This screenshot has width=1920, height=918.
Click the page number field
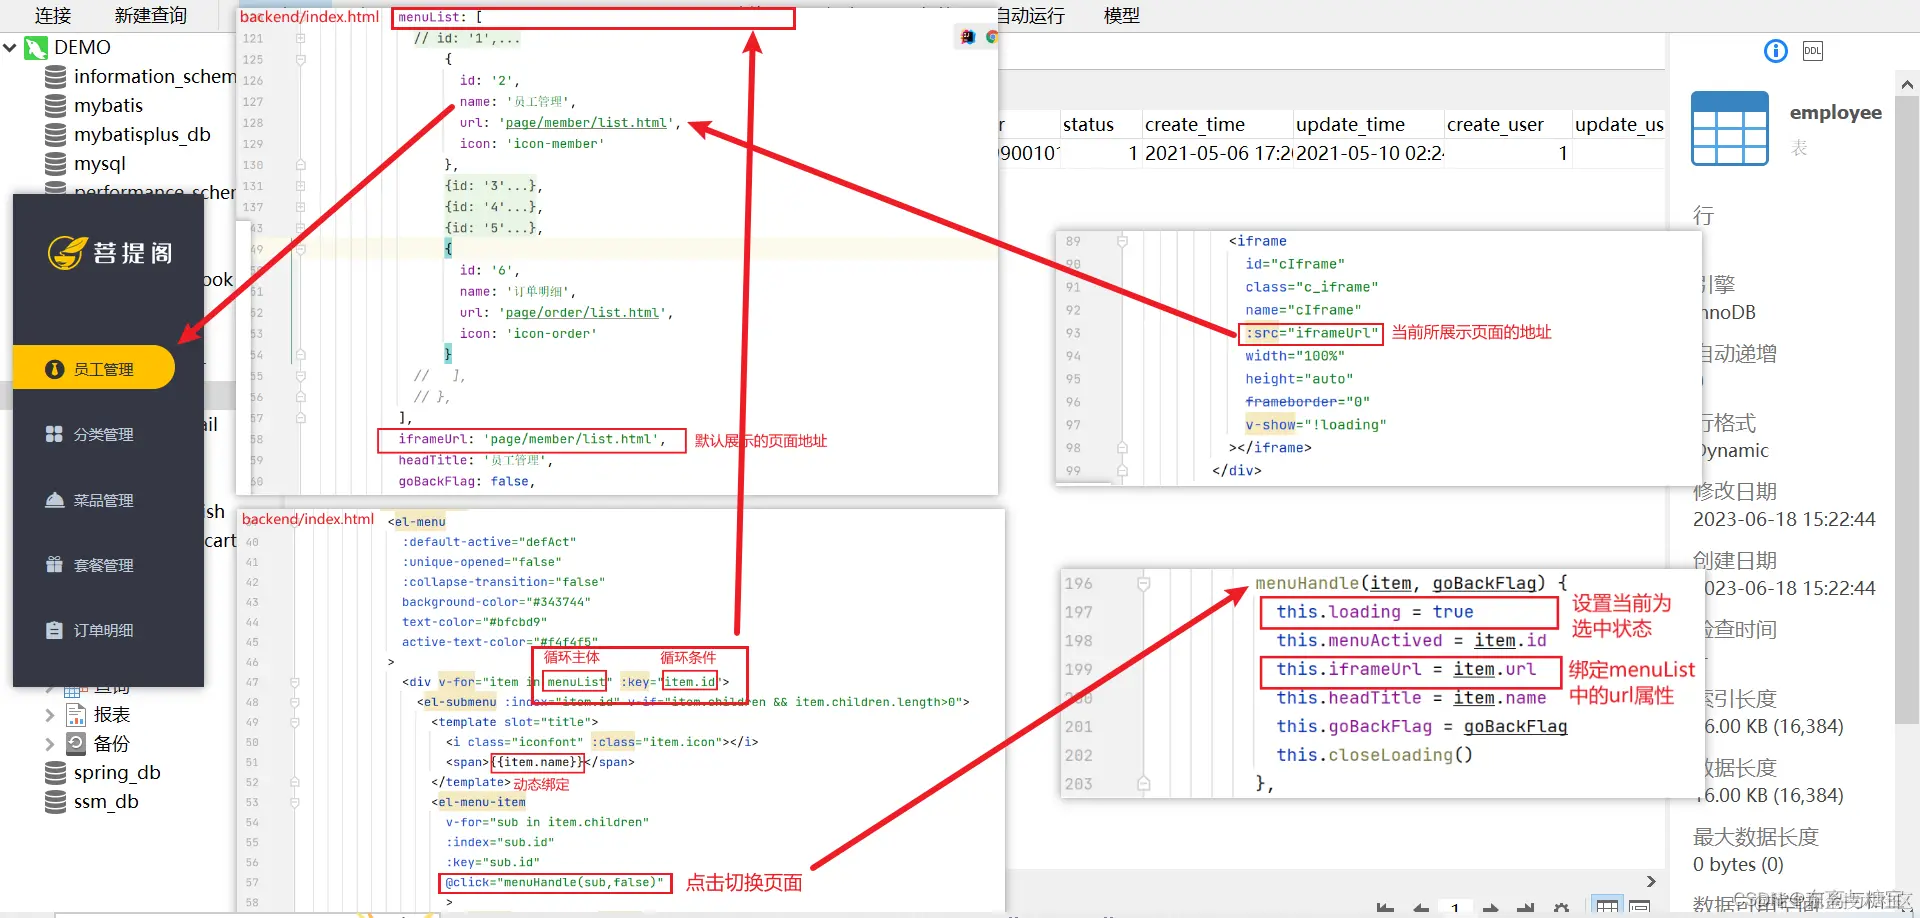click(x=1455, y=908)
